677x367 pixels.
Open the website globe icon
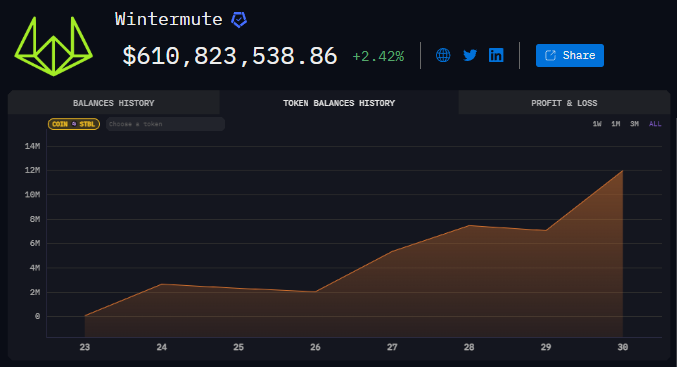(x=443, y=55)
